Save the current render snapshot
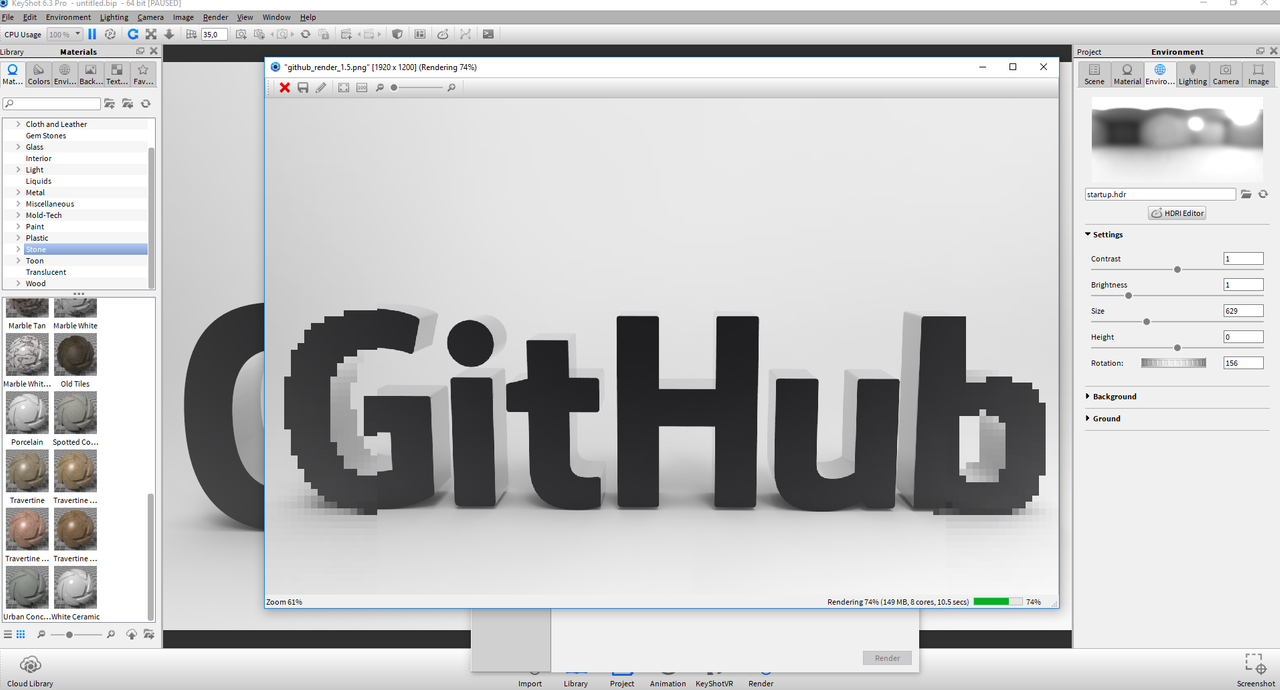 pyautogui.click(x=302, y=87)
